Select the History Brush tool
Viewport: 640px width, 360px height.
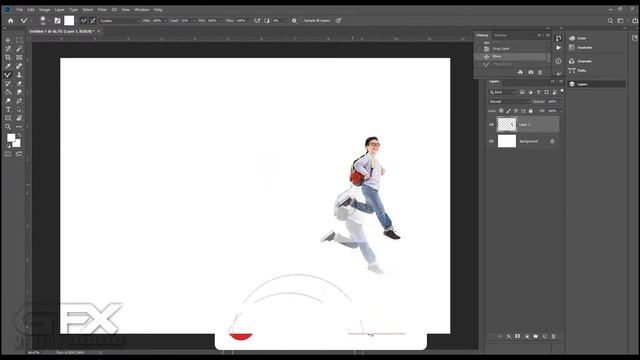click(8, 84)
